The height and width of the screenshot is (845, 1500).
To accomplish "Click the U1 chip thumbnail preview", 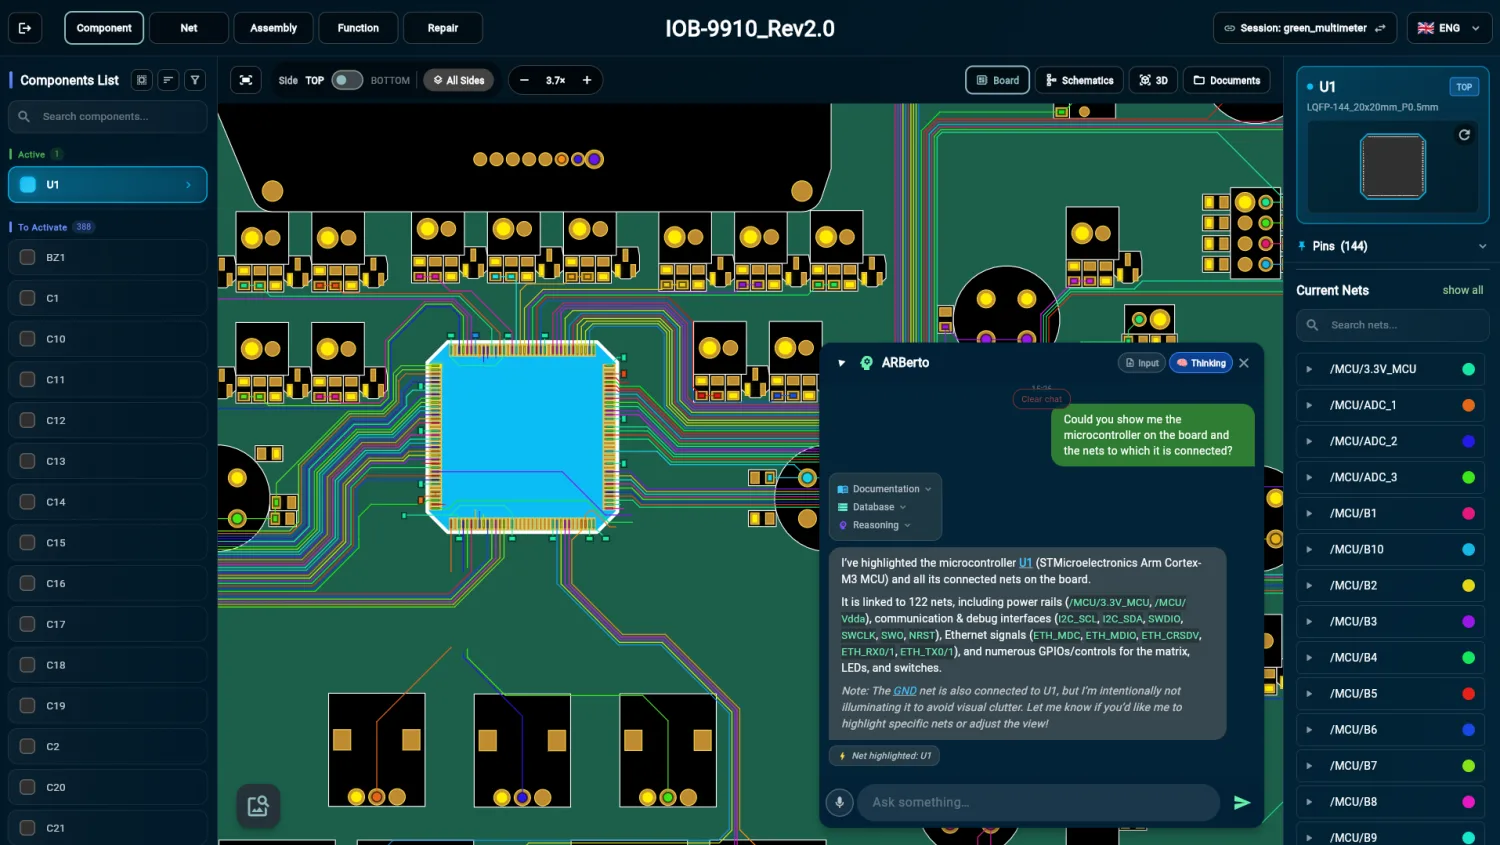I will (x=1392, y=166).
